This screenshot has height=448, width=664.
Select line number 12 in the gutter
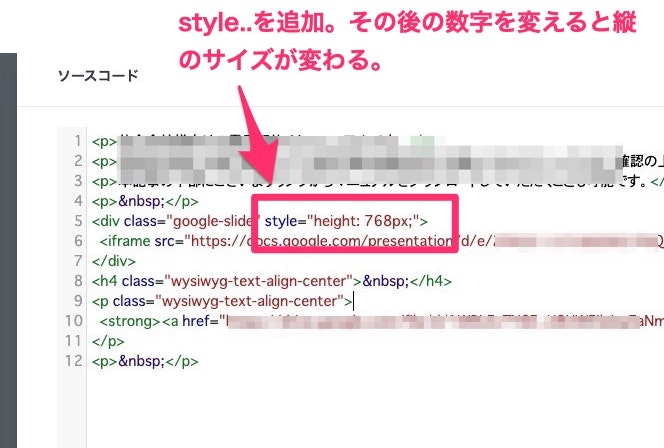pyautogui.click(x=74, y=361)
